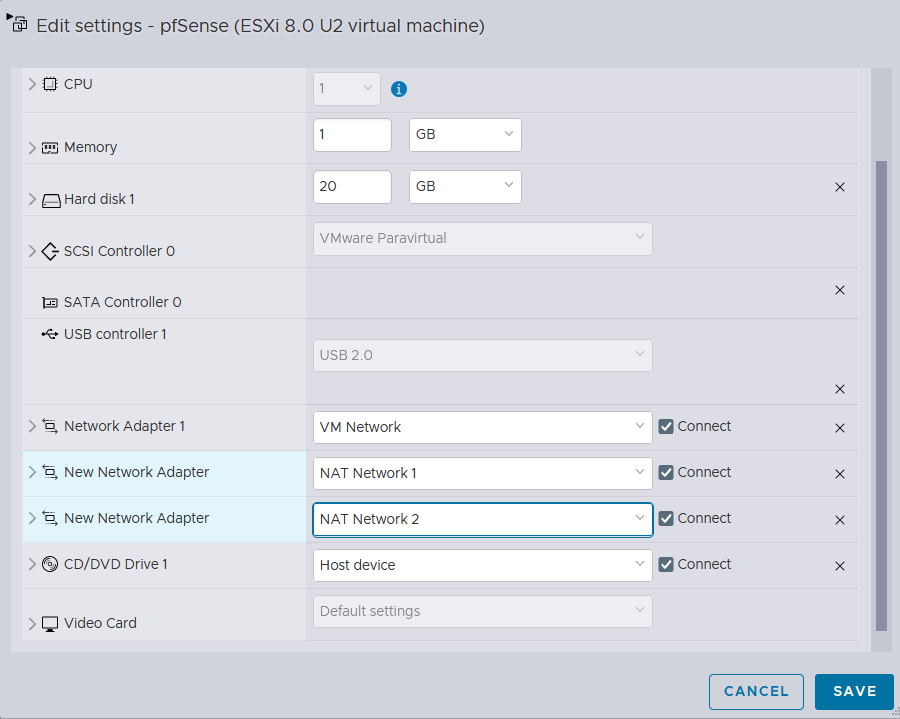The image size is (900, 719).
Task: Remove the adapter on NAT Network 1
Action: click(x=840, y=474)
